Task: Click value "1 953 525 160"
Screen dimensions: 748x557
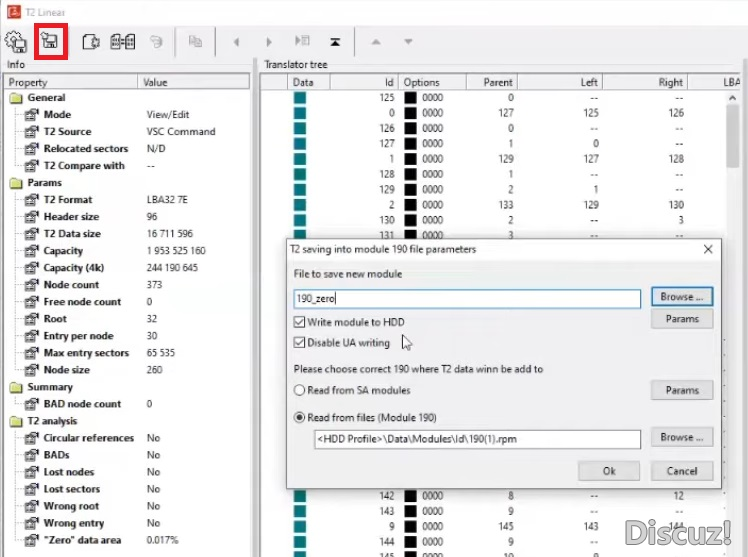Action: (176, 251)
